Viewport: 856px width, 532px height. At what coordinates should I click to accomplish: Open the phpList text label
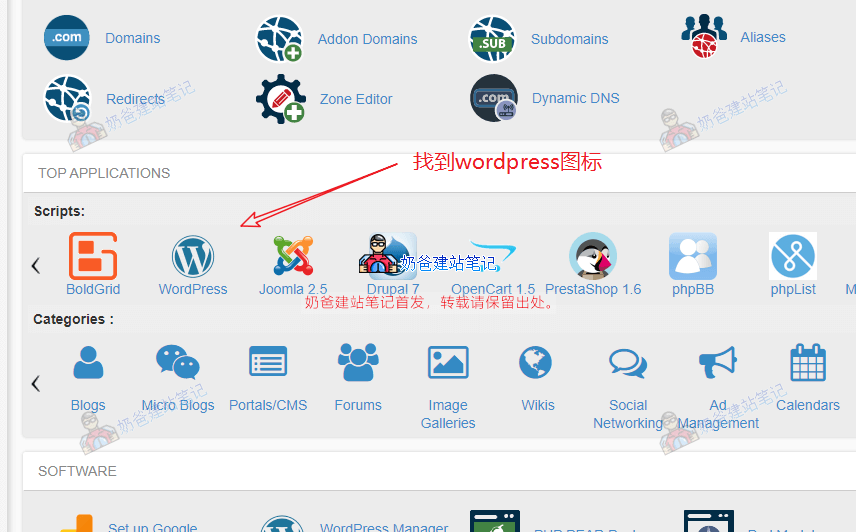pyautogui.click(x=793, y=289)
